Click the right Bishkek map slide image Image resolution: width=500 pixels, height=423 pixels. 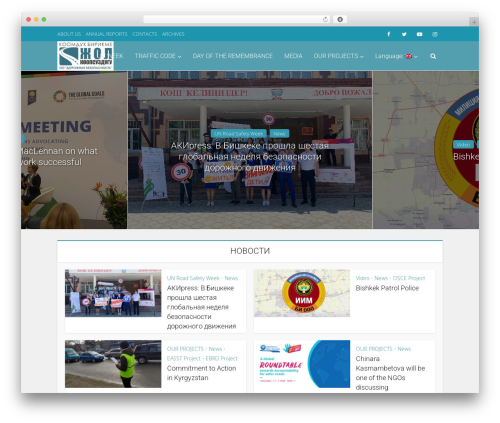coord(426,150)
